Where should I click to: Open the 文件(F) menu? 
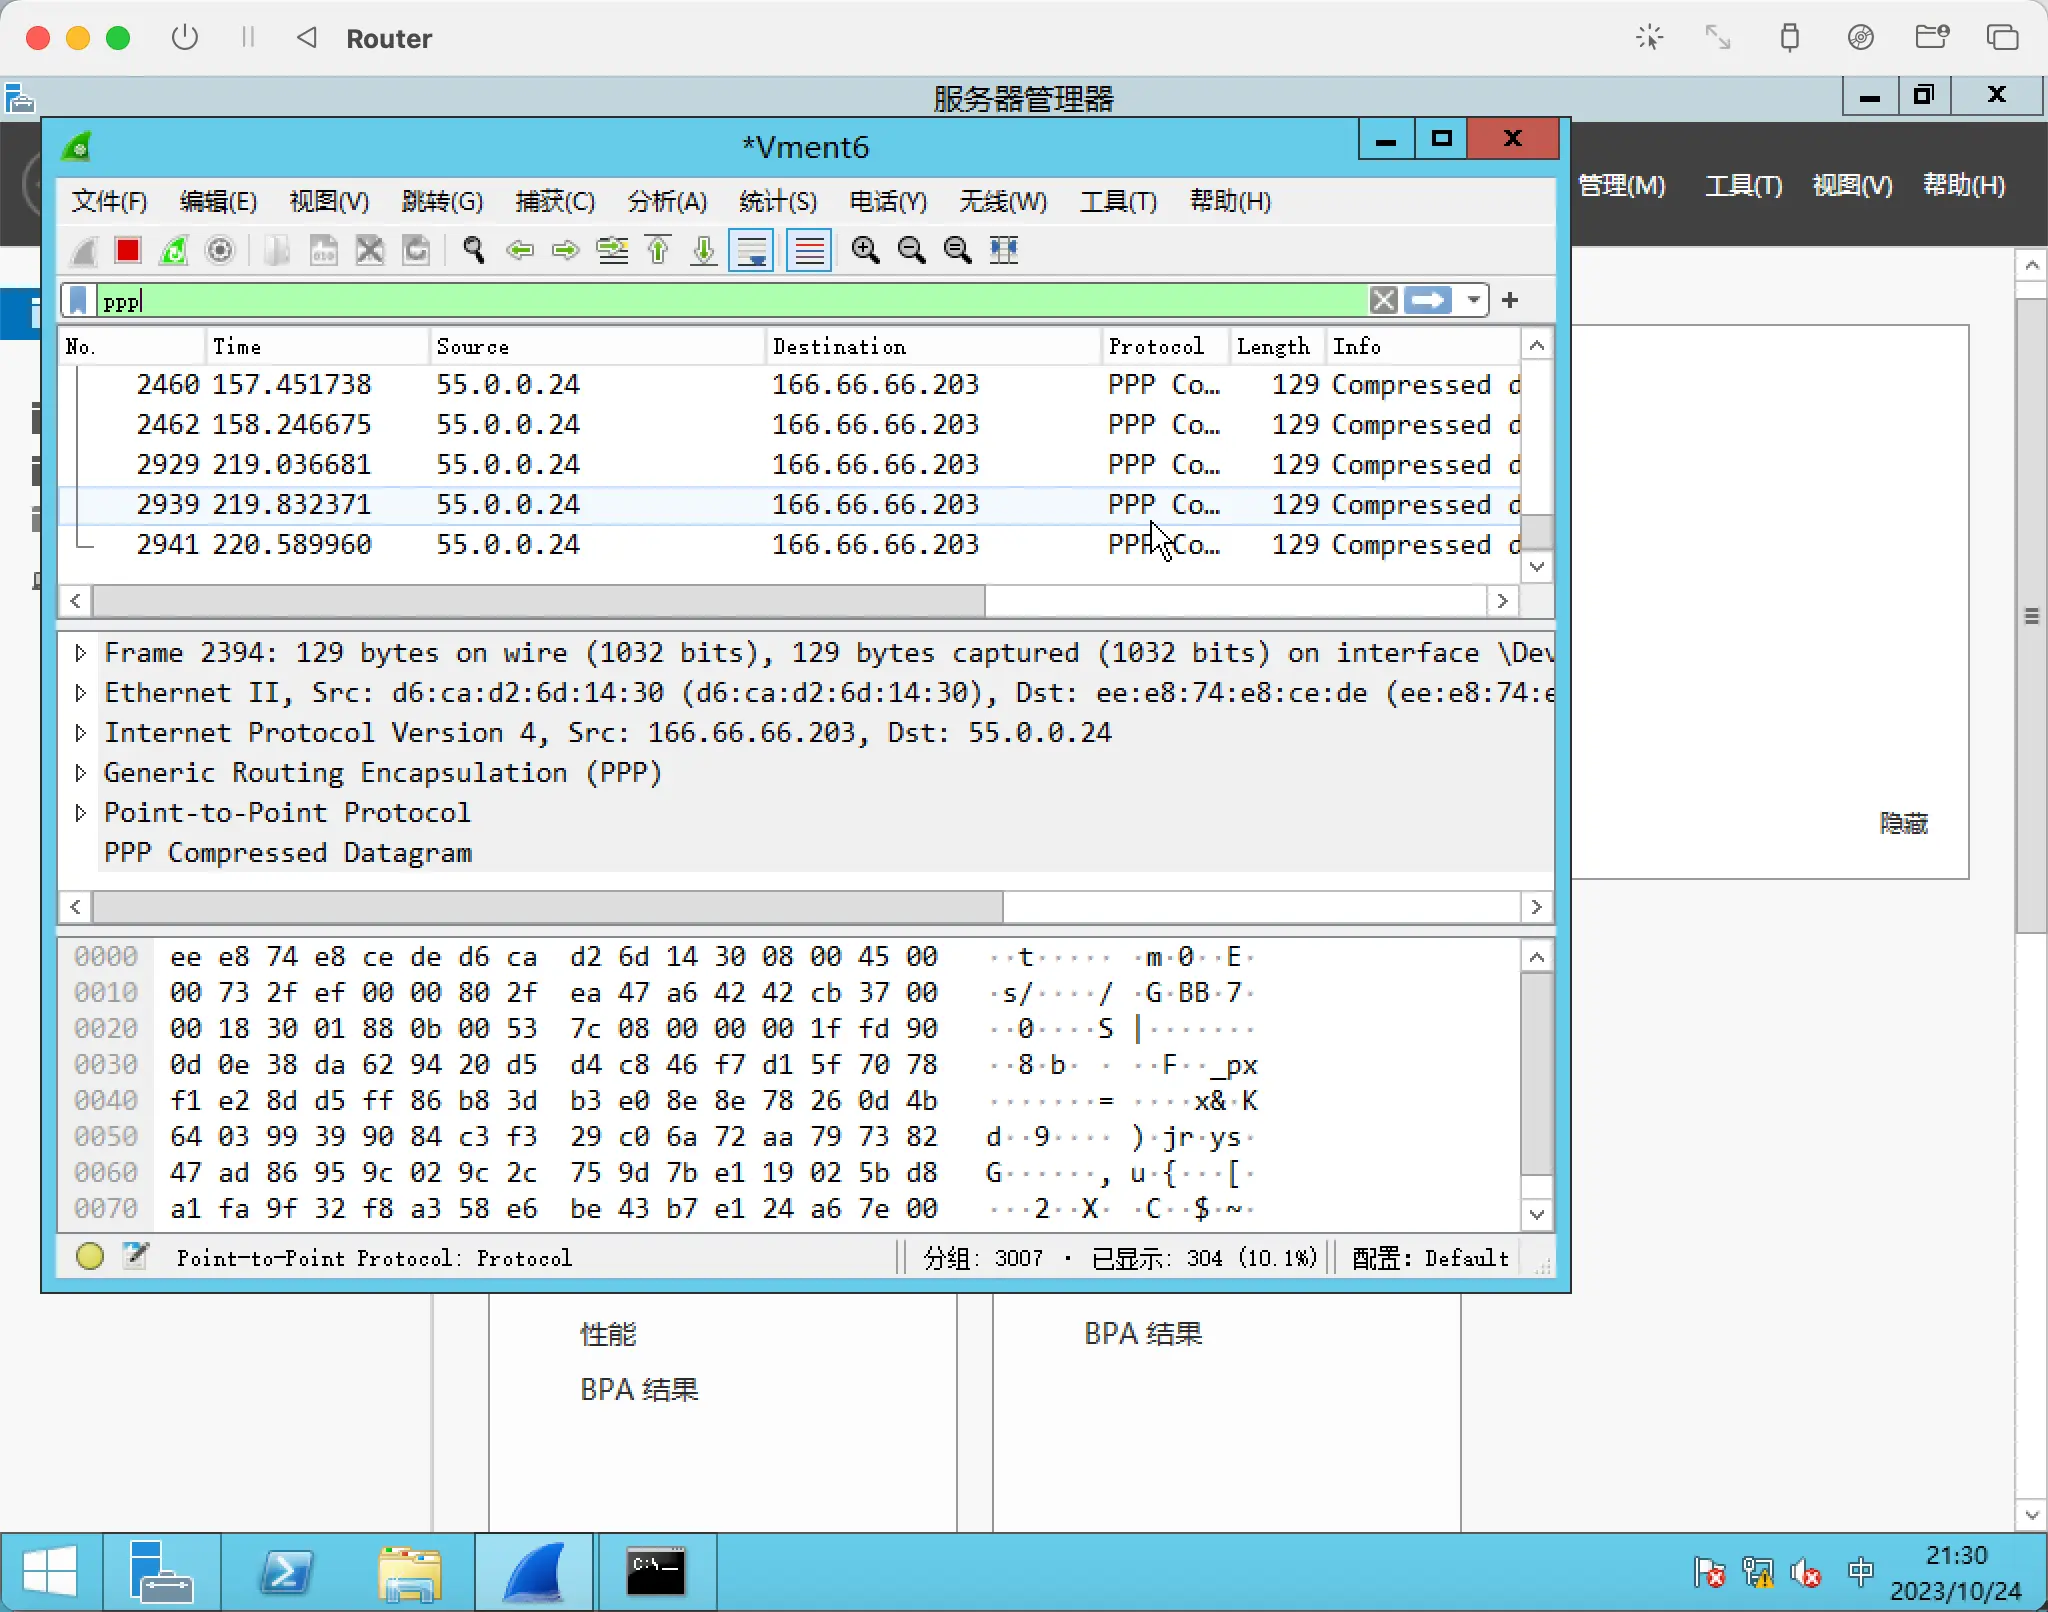pyautogui.click(x=109, y=202)
